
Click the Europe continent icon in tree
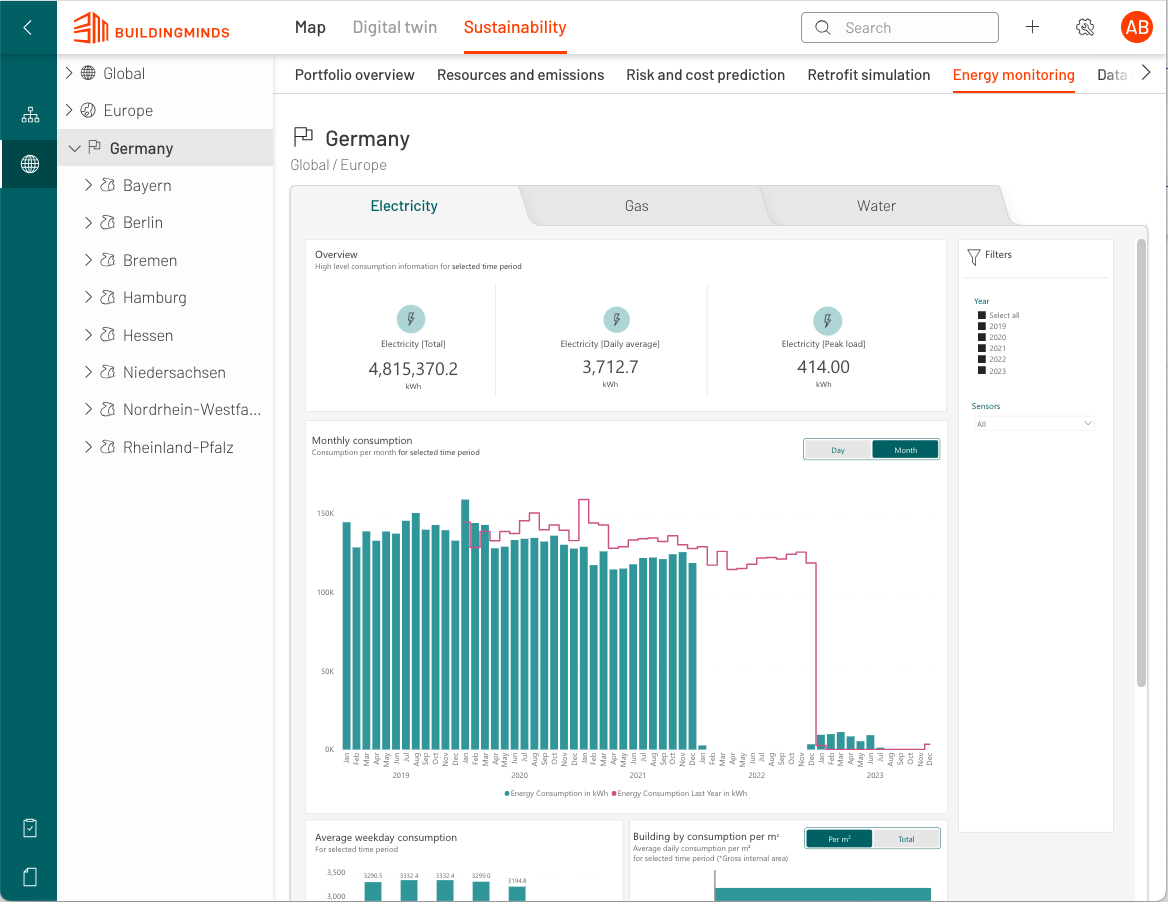pyautogui.click(x=88, y=110)
